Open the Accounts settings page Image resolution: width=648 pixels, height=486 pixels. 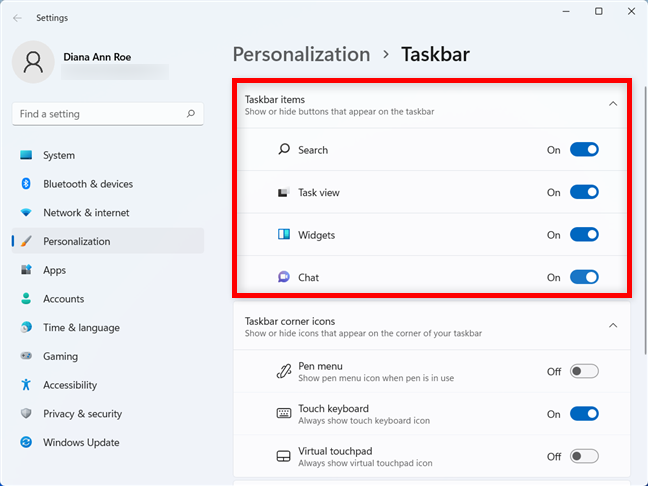click(x=63, y=299)
